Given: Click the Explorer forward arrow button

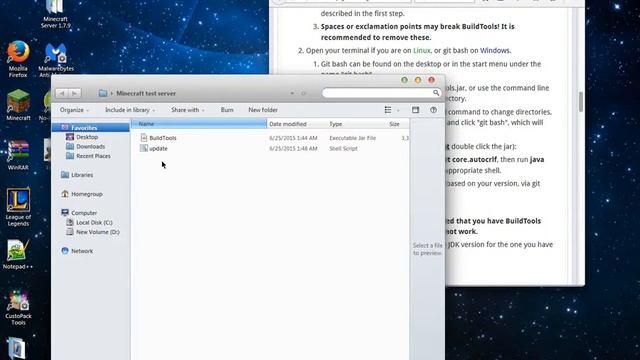Looking at the screenshot, I should pos(74,93).
